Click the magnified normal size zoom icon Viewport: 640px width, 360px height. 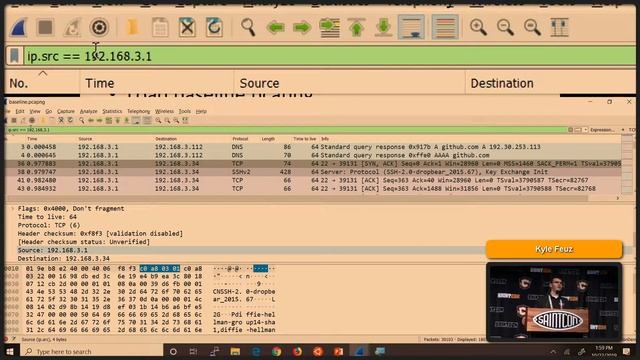[x=532, y=27]
